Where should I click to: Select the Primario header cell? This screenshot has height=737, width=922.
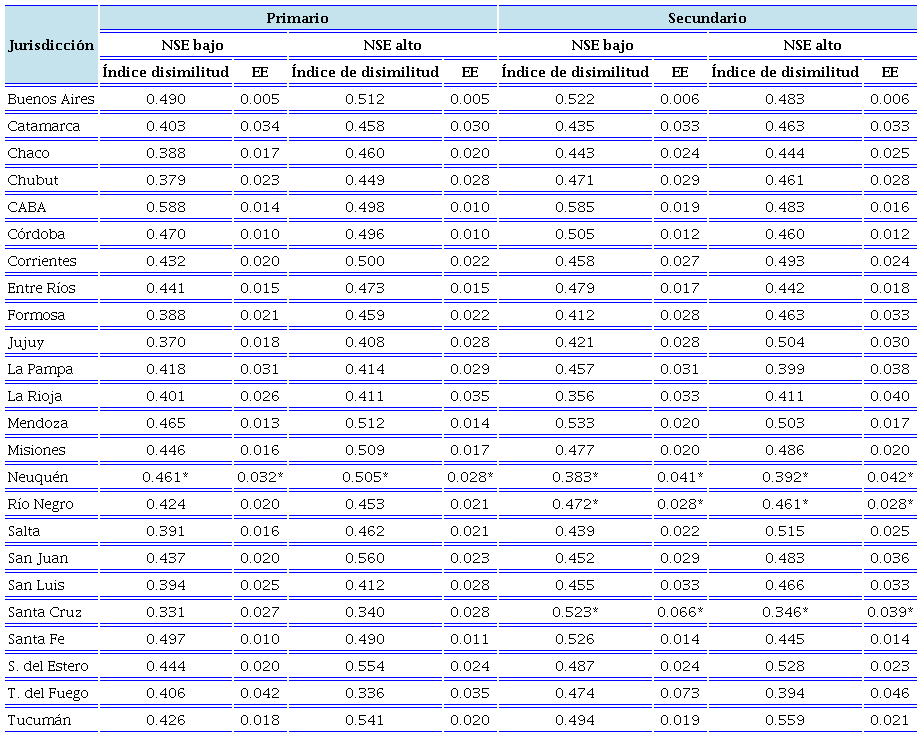click(x=297, y=18)
